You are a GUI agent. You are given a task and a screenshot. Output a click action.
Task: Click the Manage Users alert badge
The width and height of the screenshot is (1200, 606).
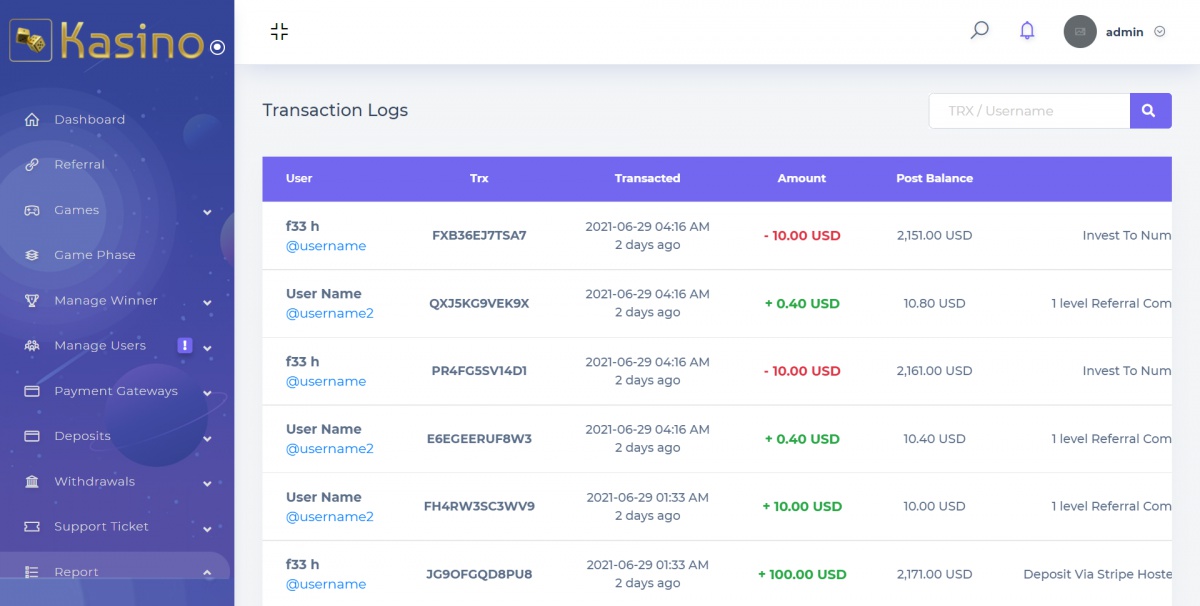pos(184,345)
